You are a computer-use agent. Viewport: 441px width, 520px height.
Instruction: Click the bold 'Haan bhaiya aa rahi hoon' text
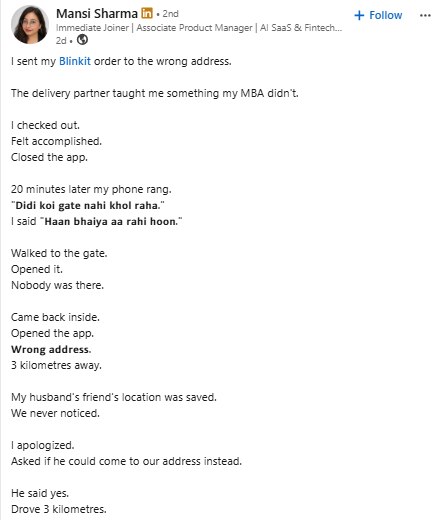pyautogui.click(x=111, y=221)
